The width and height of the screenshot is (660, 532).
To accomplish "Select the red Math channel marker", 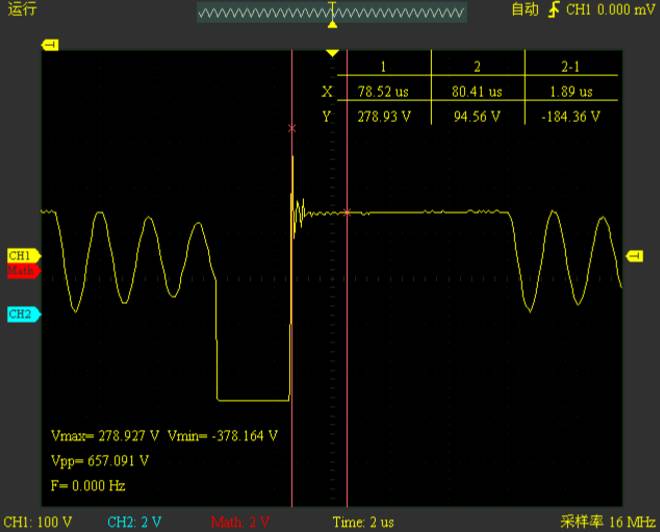I will pyautogui.click(x=21, y=270).
